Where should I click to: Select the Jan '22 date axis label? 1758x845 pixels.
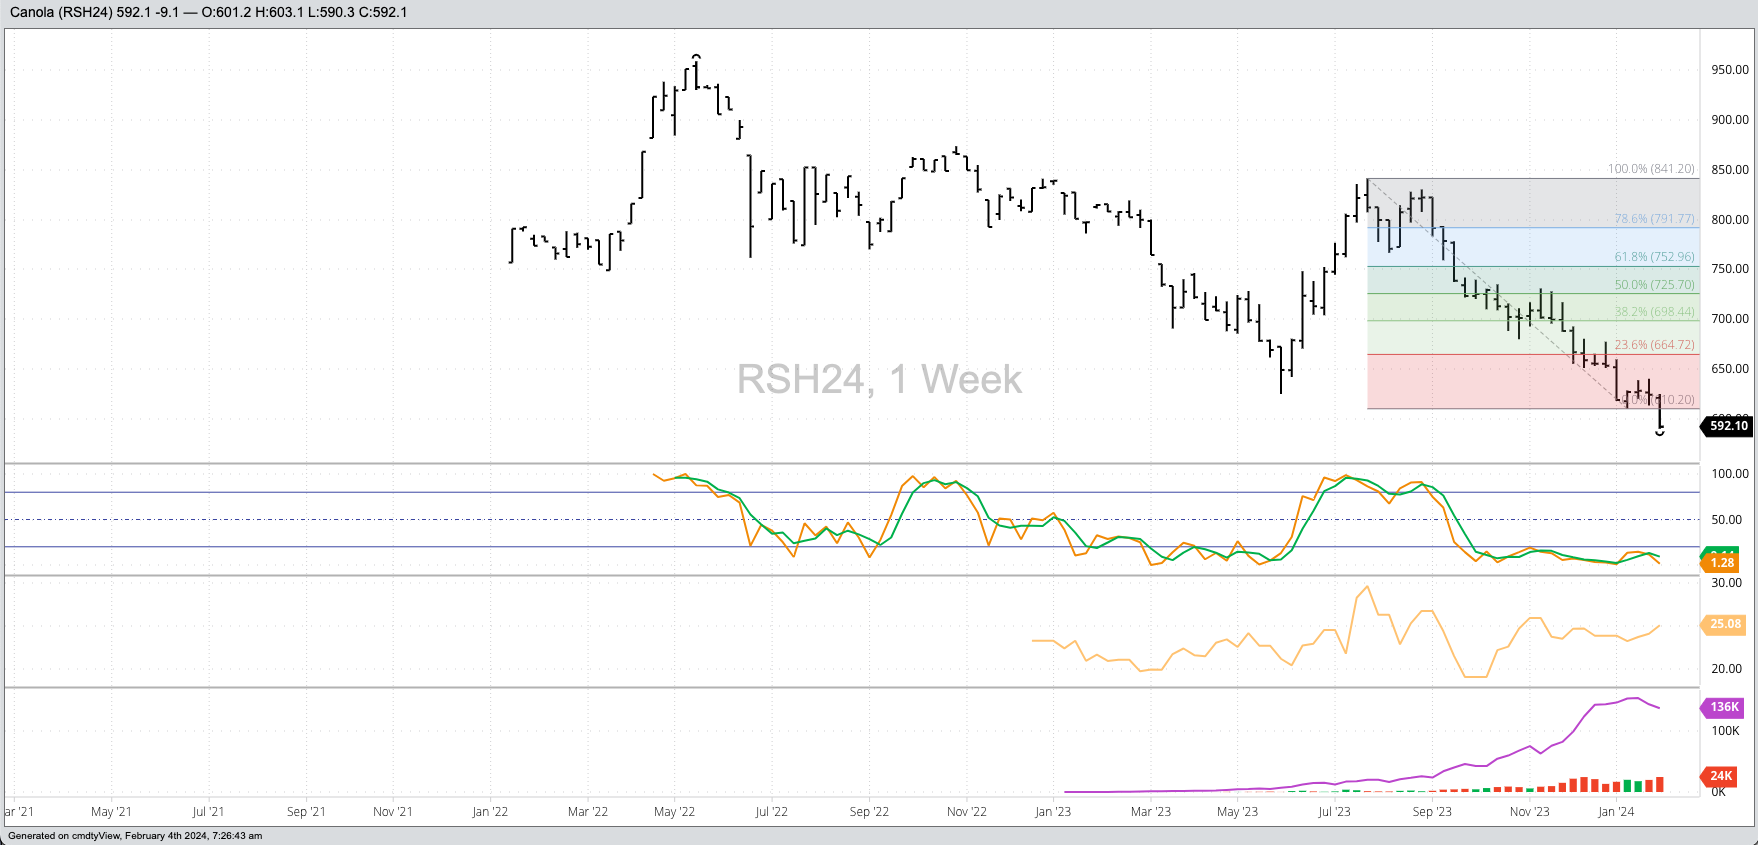pyautogui.click(x=489, y=812)
